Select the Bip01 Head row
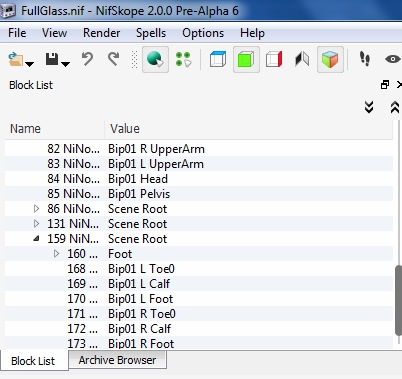 [x=199, y=179]
